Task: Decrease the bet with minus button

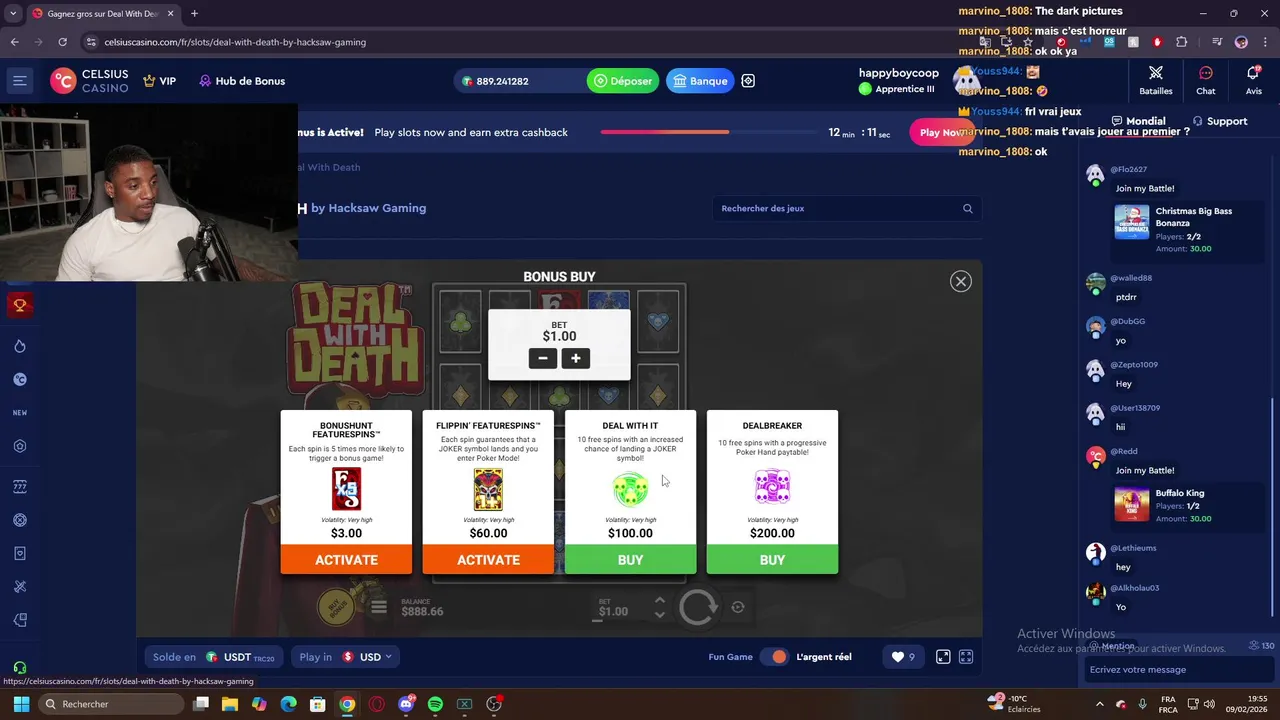Action: pyautogui.click(x=543, y=358)
